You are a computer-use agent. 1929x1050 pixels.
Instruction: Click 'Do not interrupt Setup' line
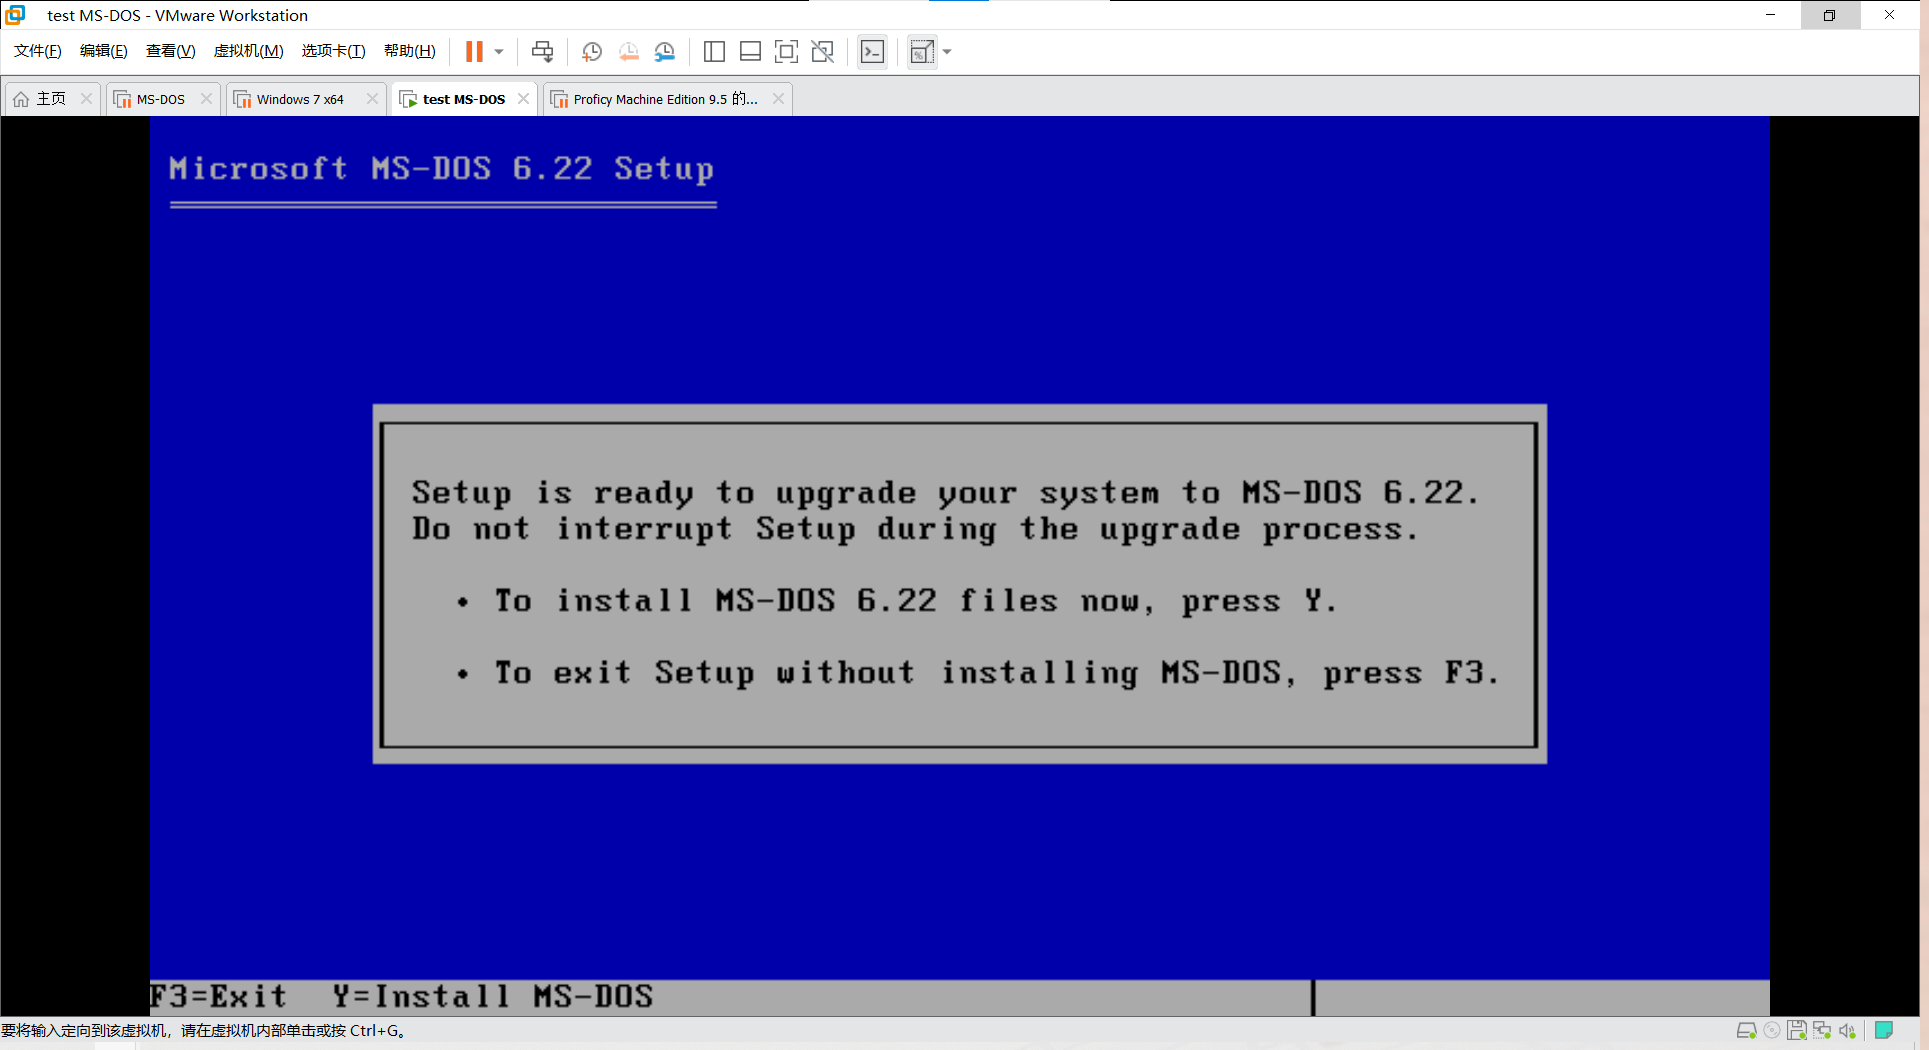click(x=915, y=529)
